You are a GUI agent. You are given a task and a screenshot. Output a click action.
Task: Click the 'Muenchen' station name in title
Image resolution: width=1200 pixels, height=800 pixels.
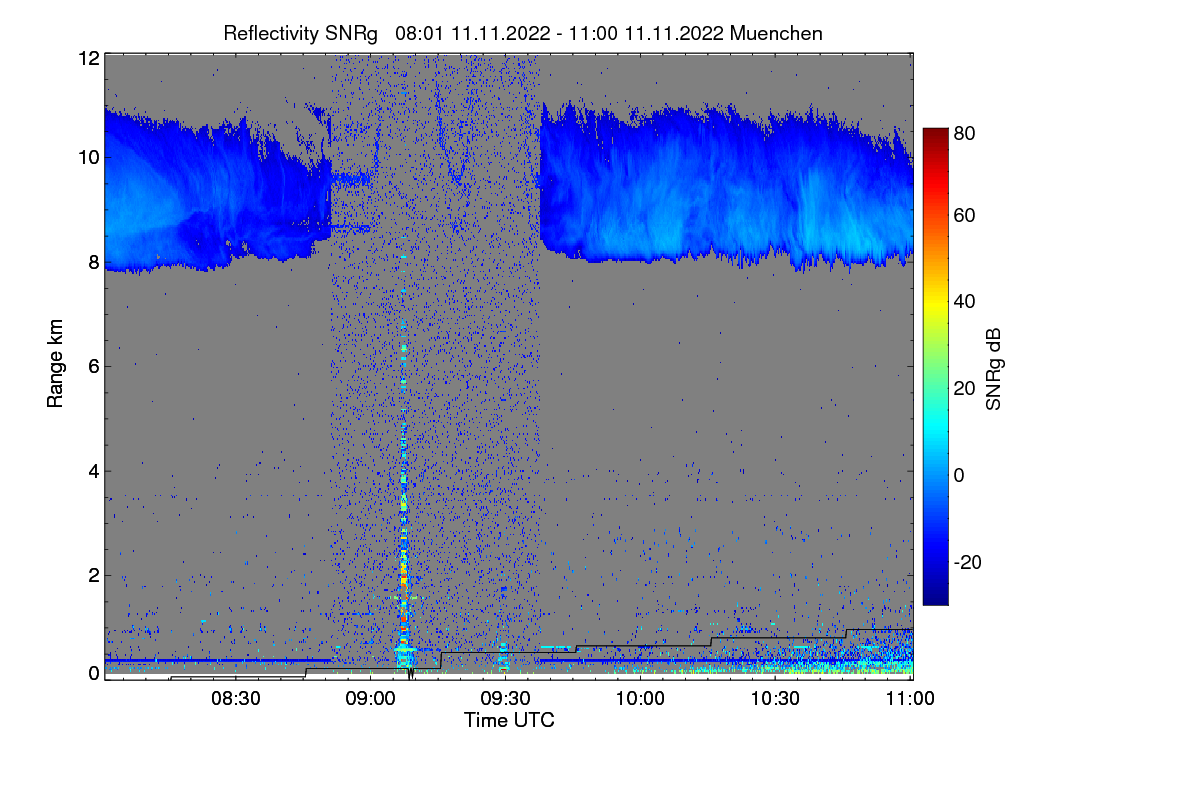pos(777,33)
